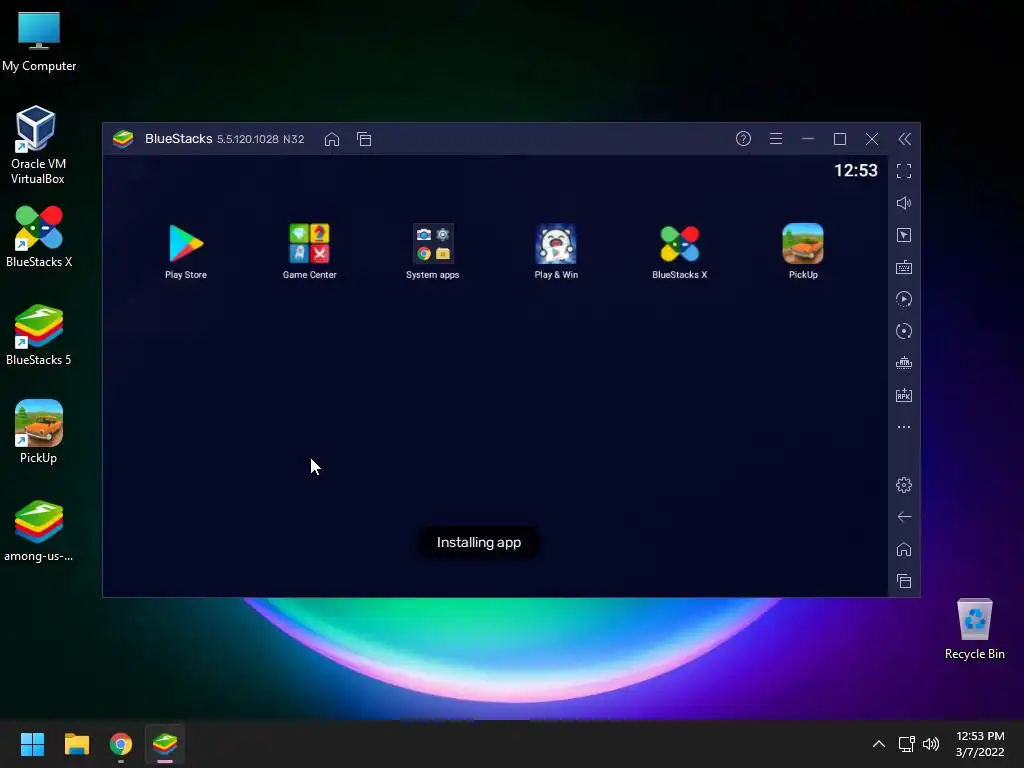Image resolution: width=1024 pixels, height=768 pixels.
Task: Open Google Chrome from the taskbar
Action: (x=121, y=744)
